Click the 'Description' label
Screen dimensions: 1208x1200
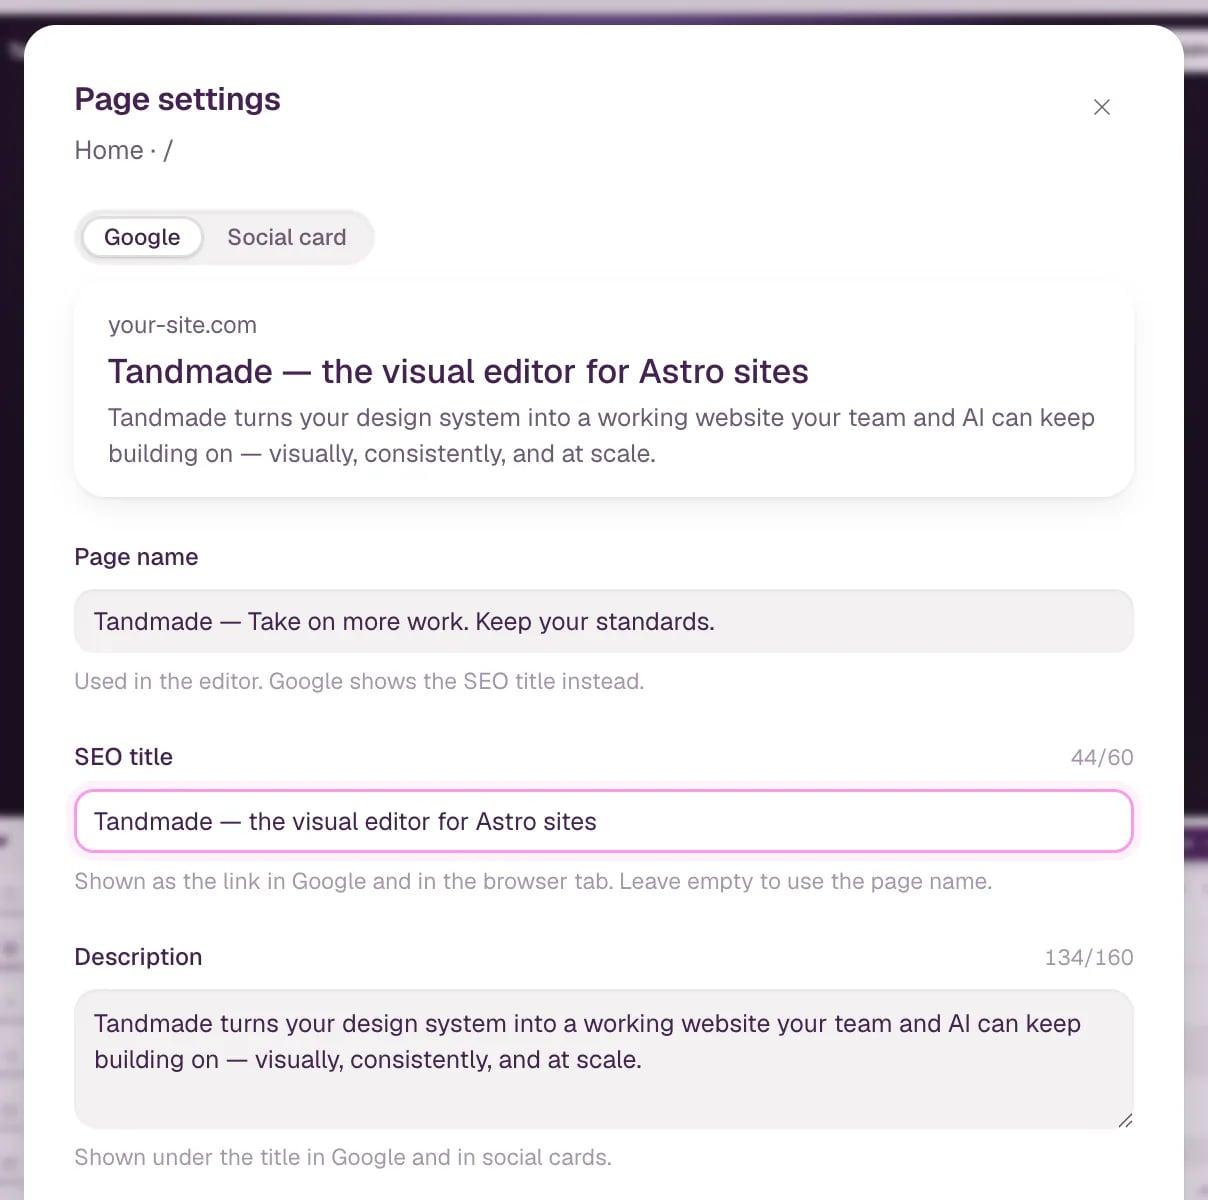(x=138, y=957)
